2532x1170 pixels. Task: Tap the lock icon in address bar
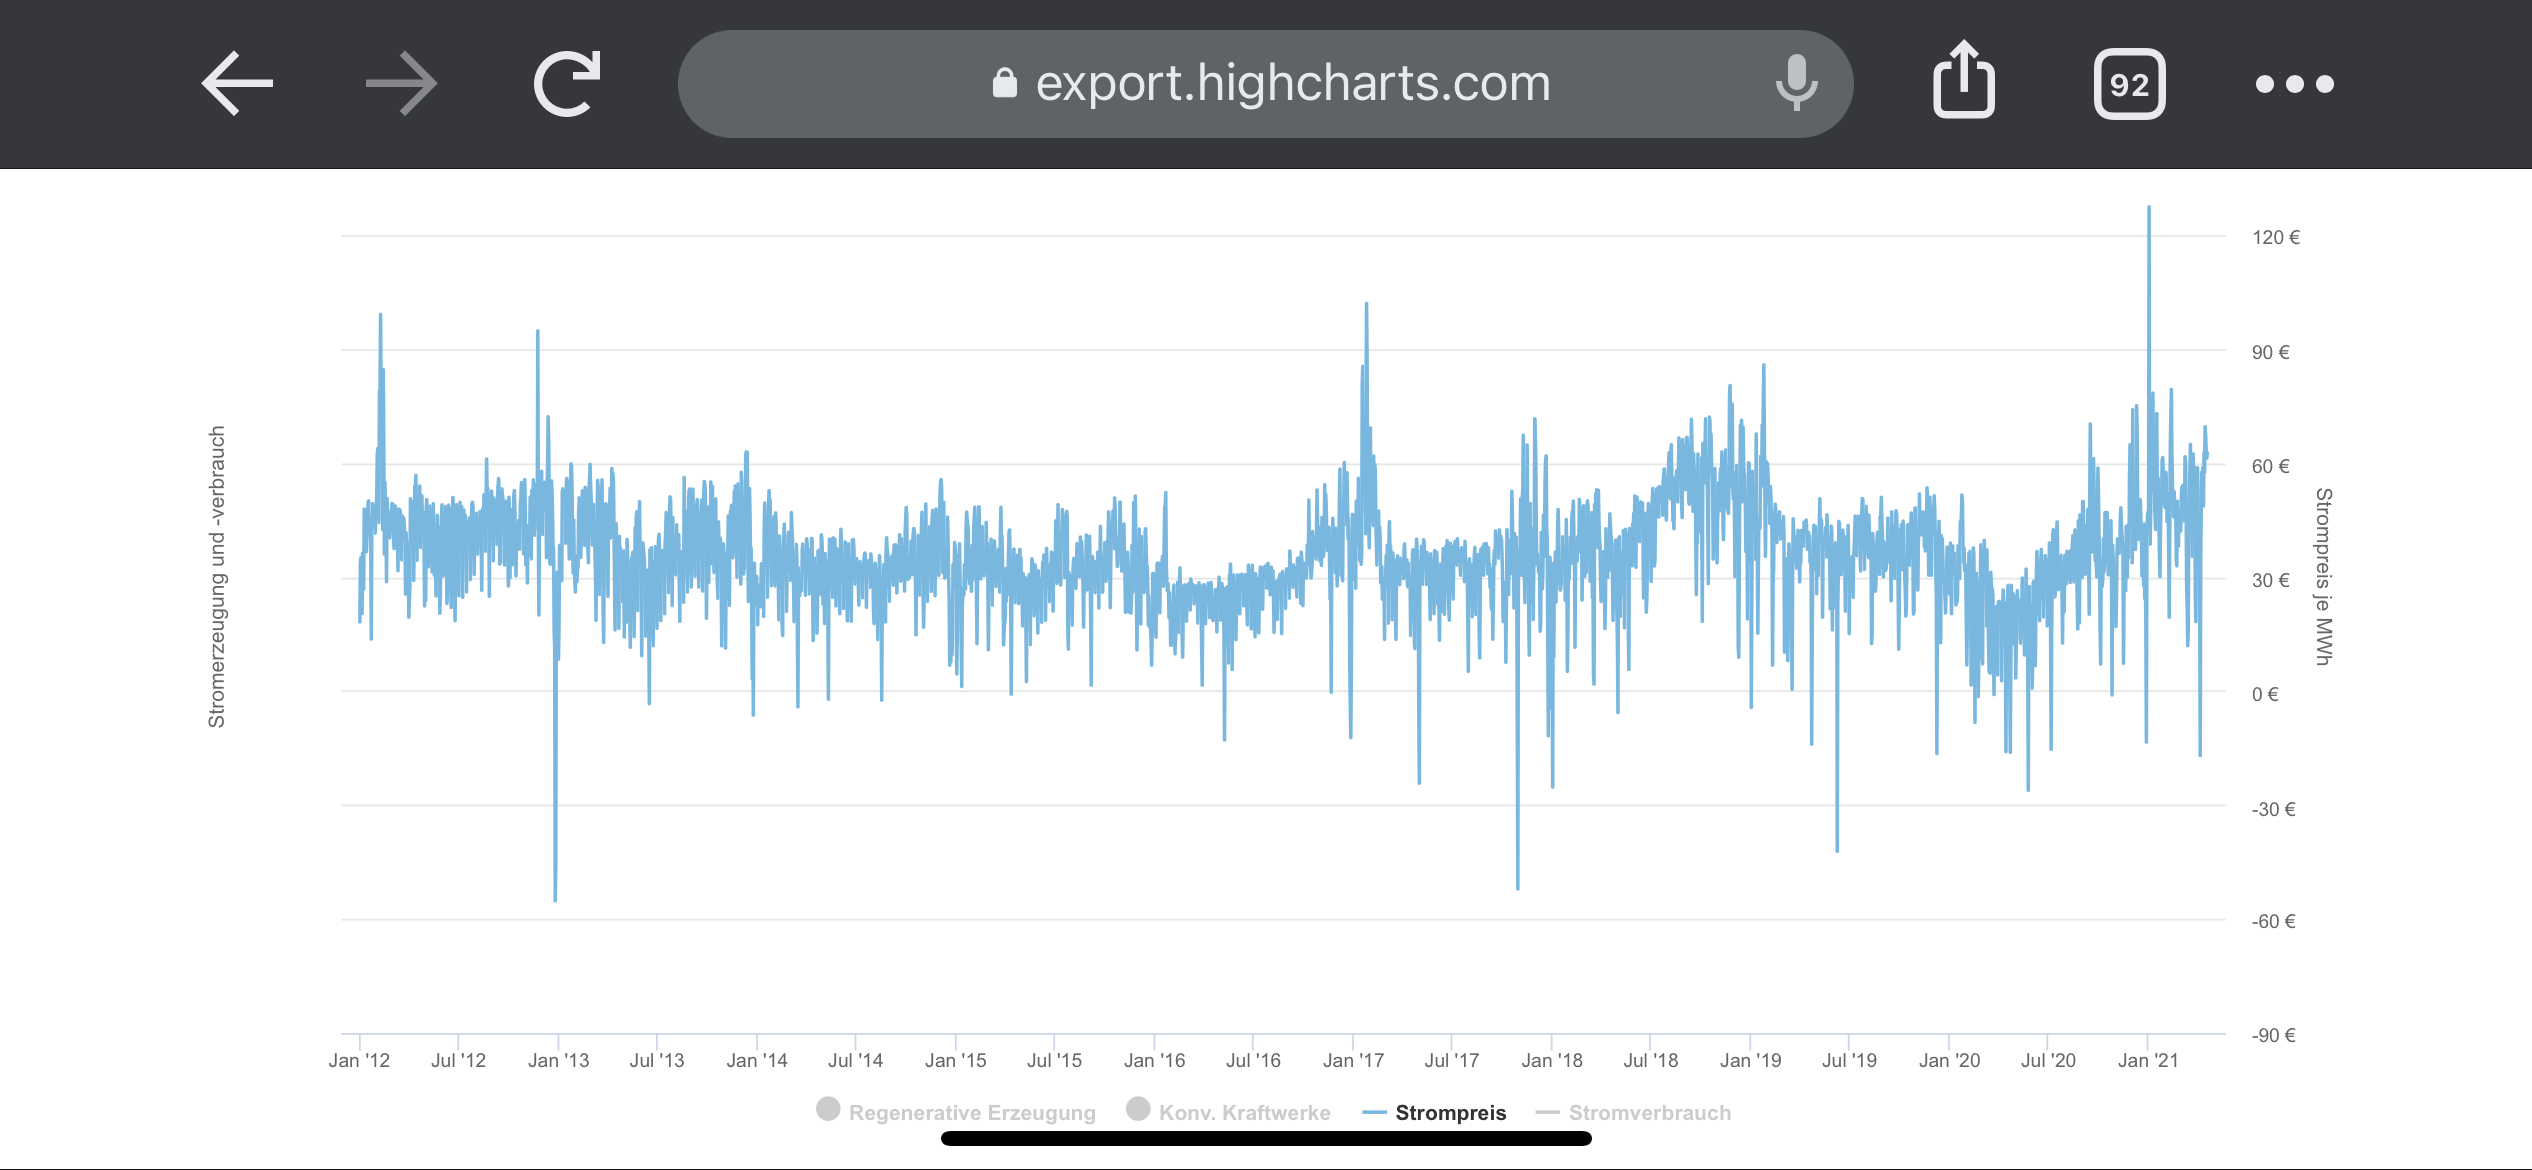pyautogui.click(x=1004, y=84)
